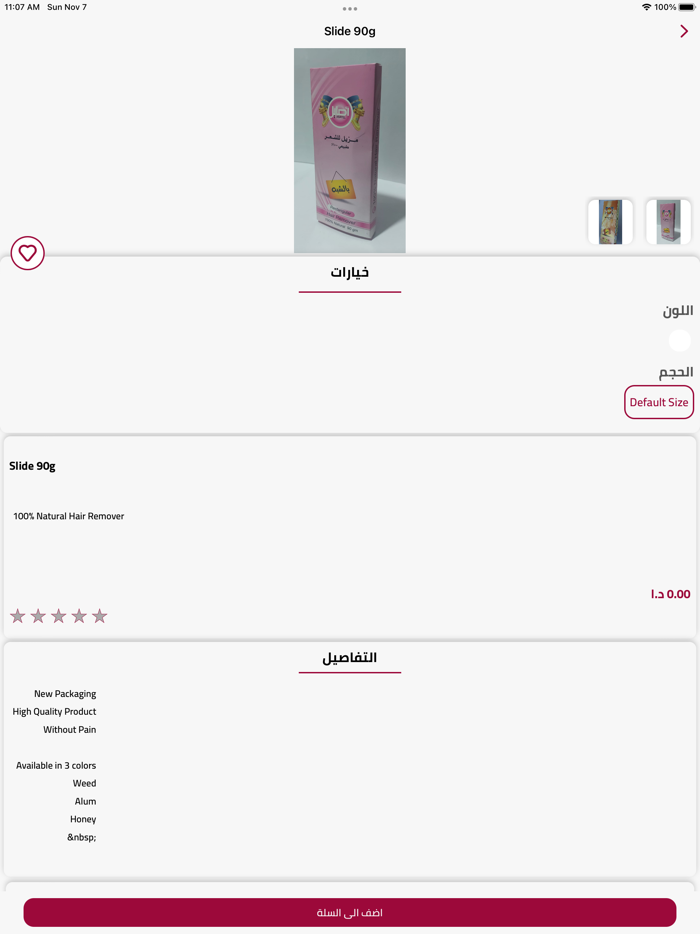Choose the white color swatch

point(680,341)
